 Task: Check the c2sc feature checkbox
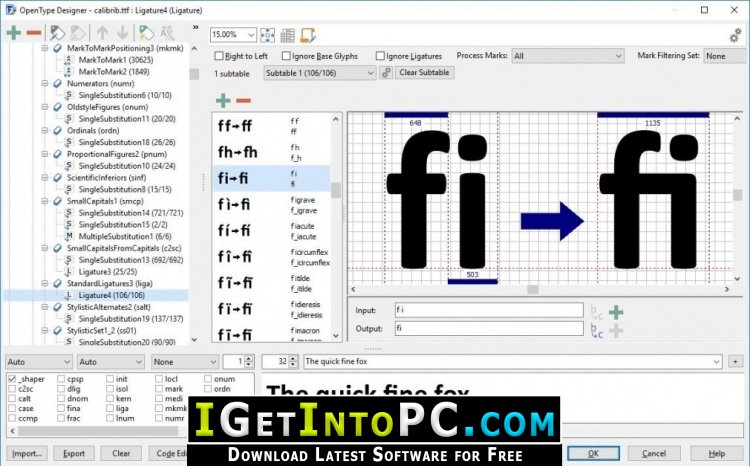click(12, 389)
